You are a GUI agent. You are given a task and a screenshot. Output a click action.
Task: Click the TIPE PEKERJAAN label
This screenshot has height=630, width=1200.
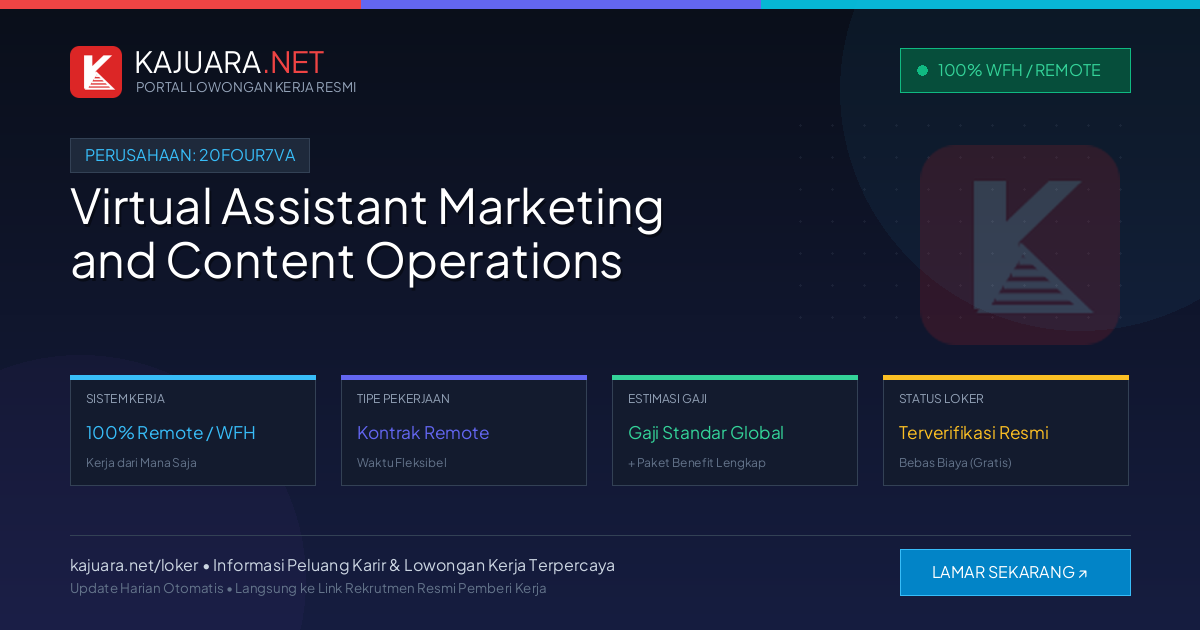click(x=403, y=398)
